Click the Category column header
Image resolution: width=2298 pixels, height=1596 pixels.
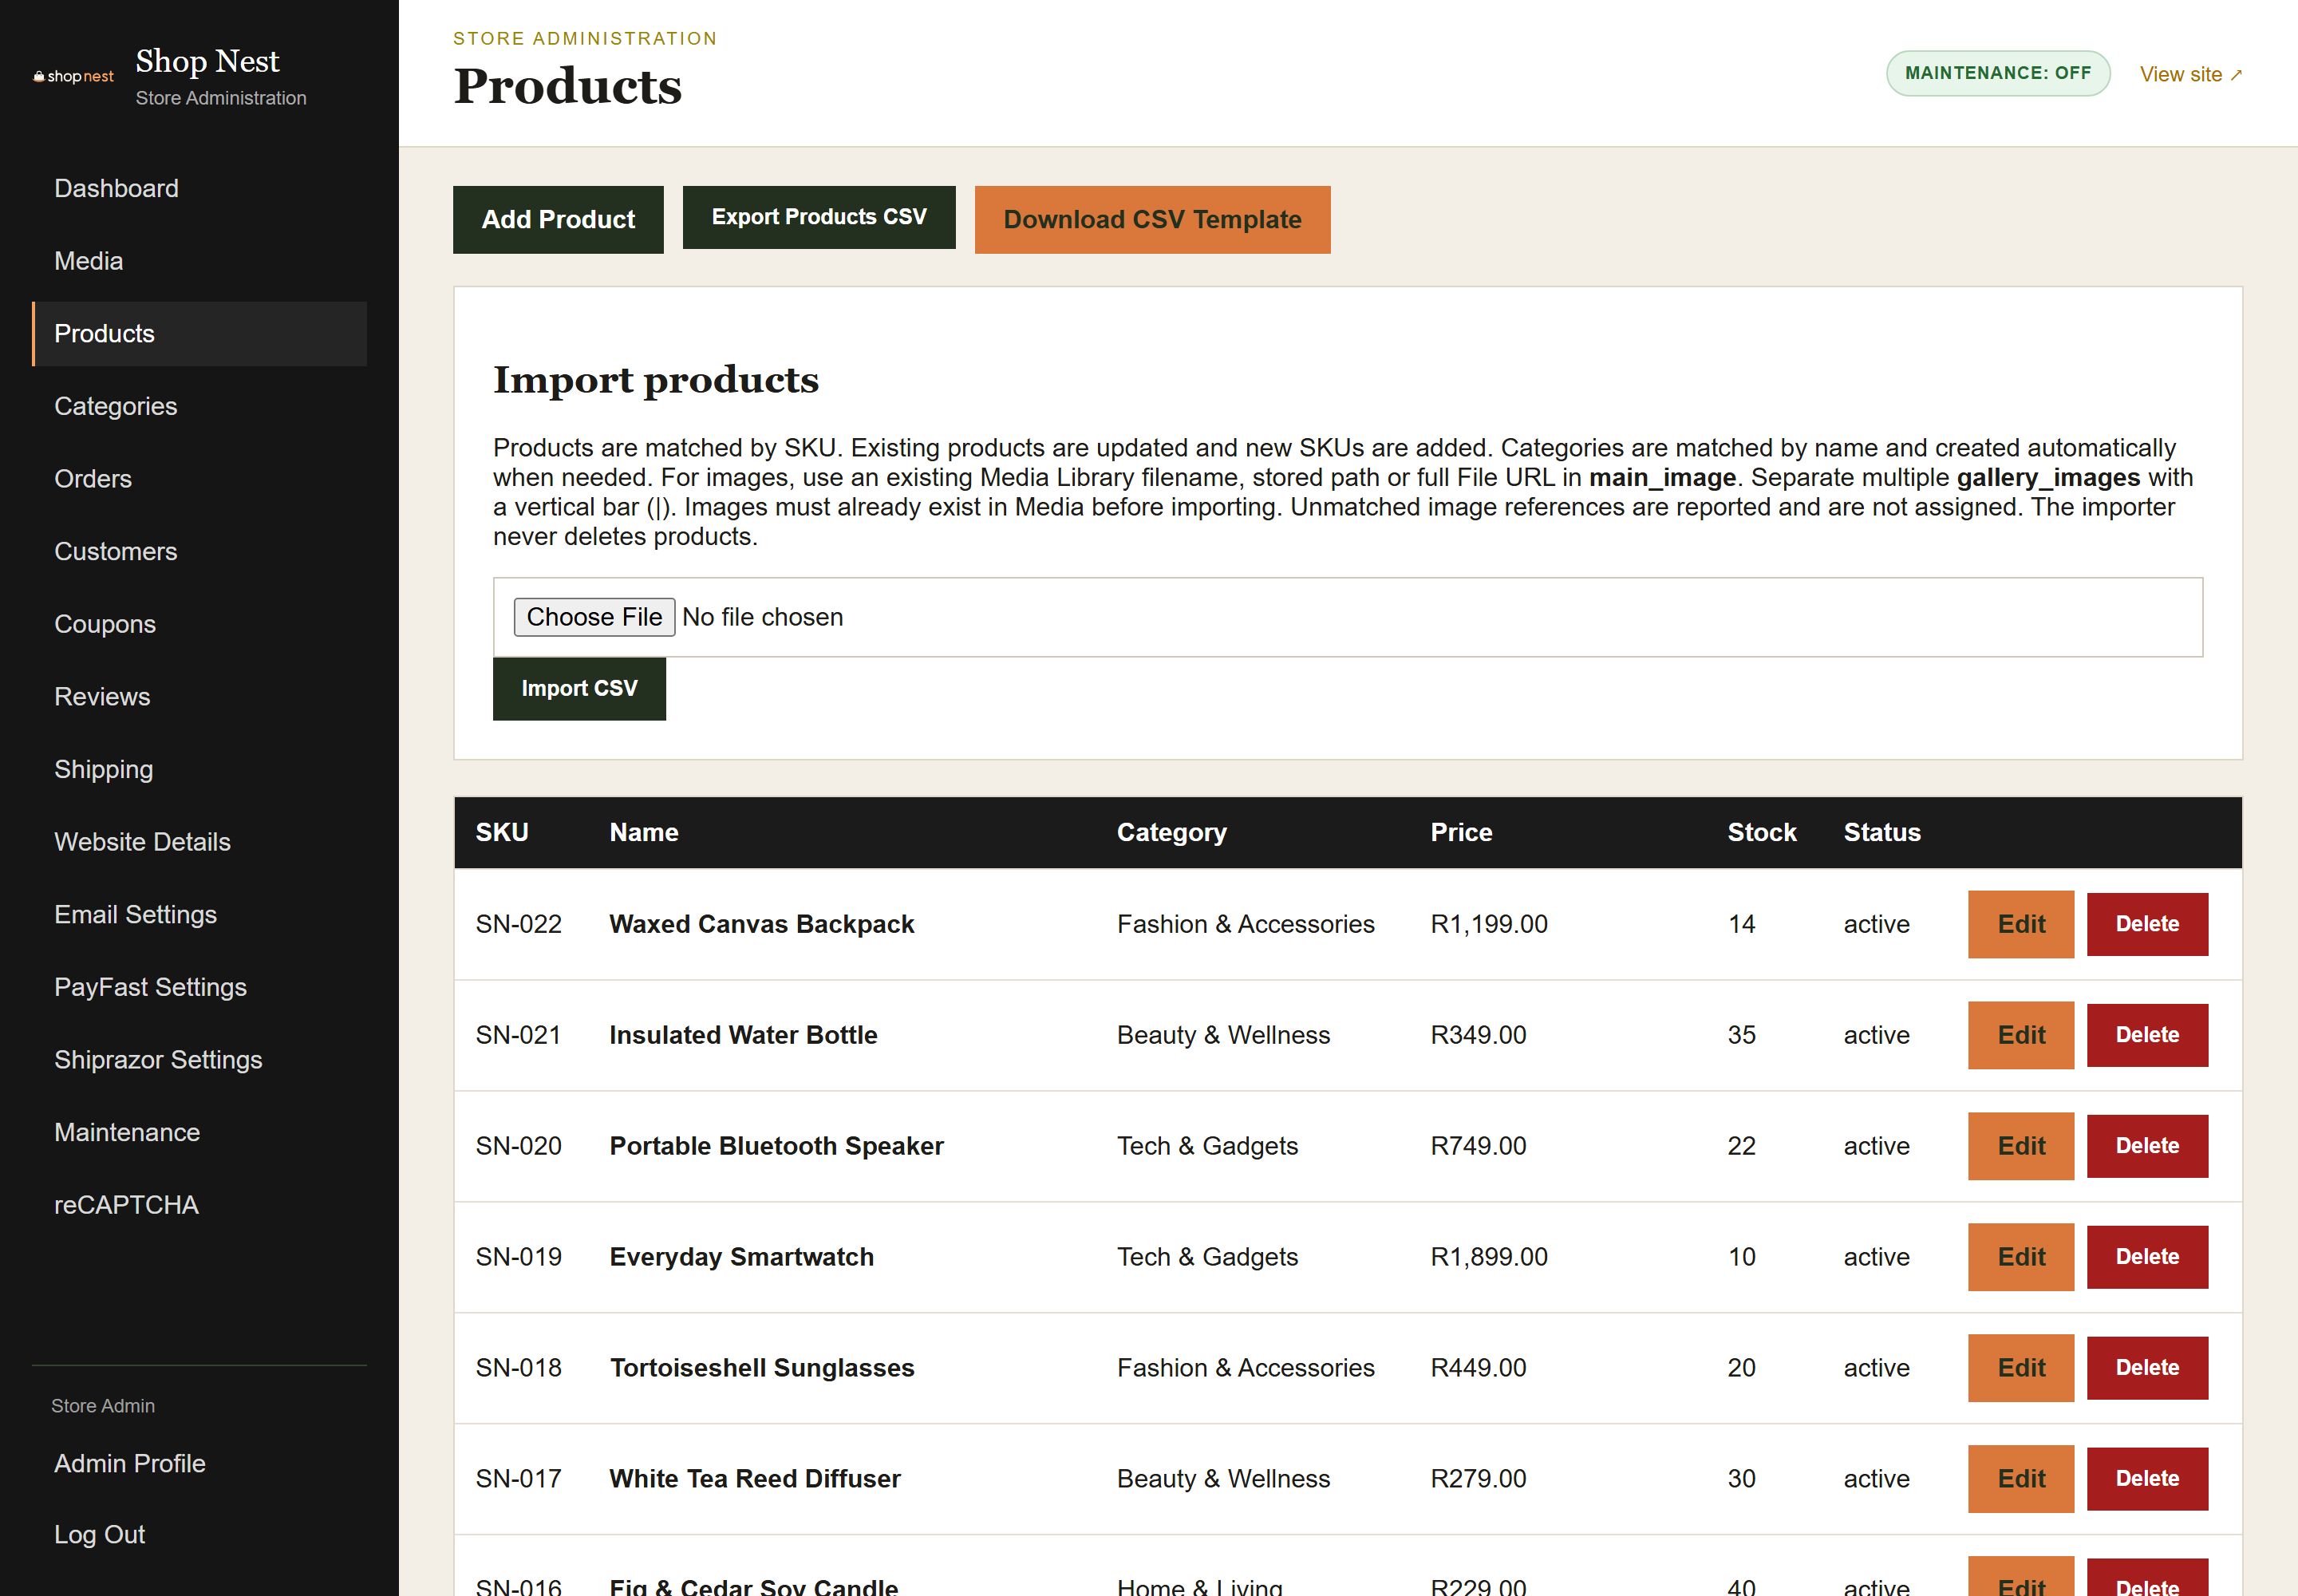coord(1171,833)
